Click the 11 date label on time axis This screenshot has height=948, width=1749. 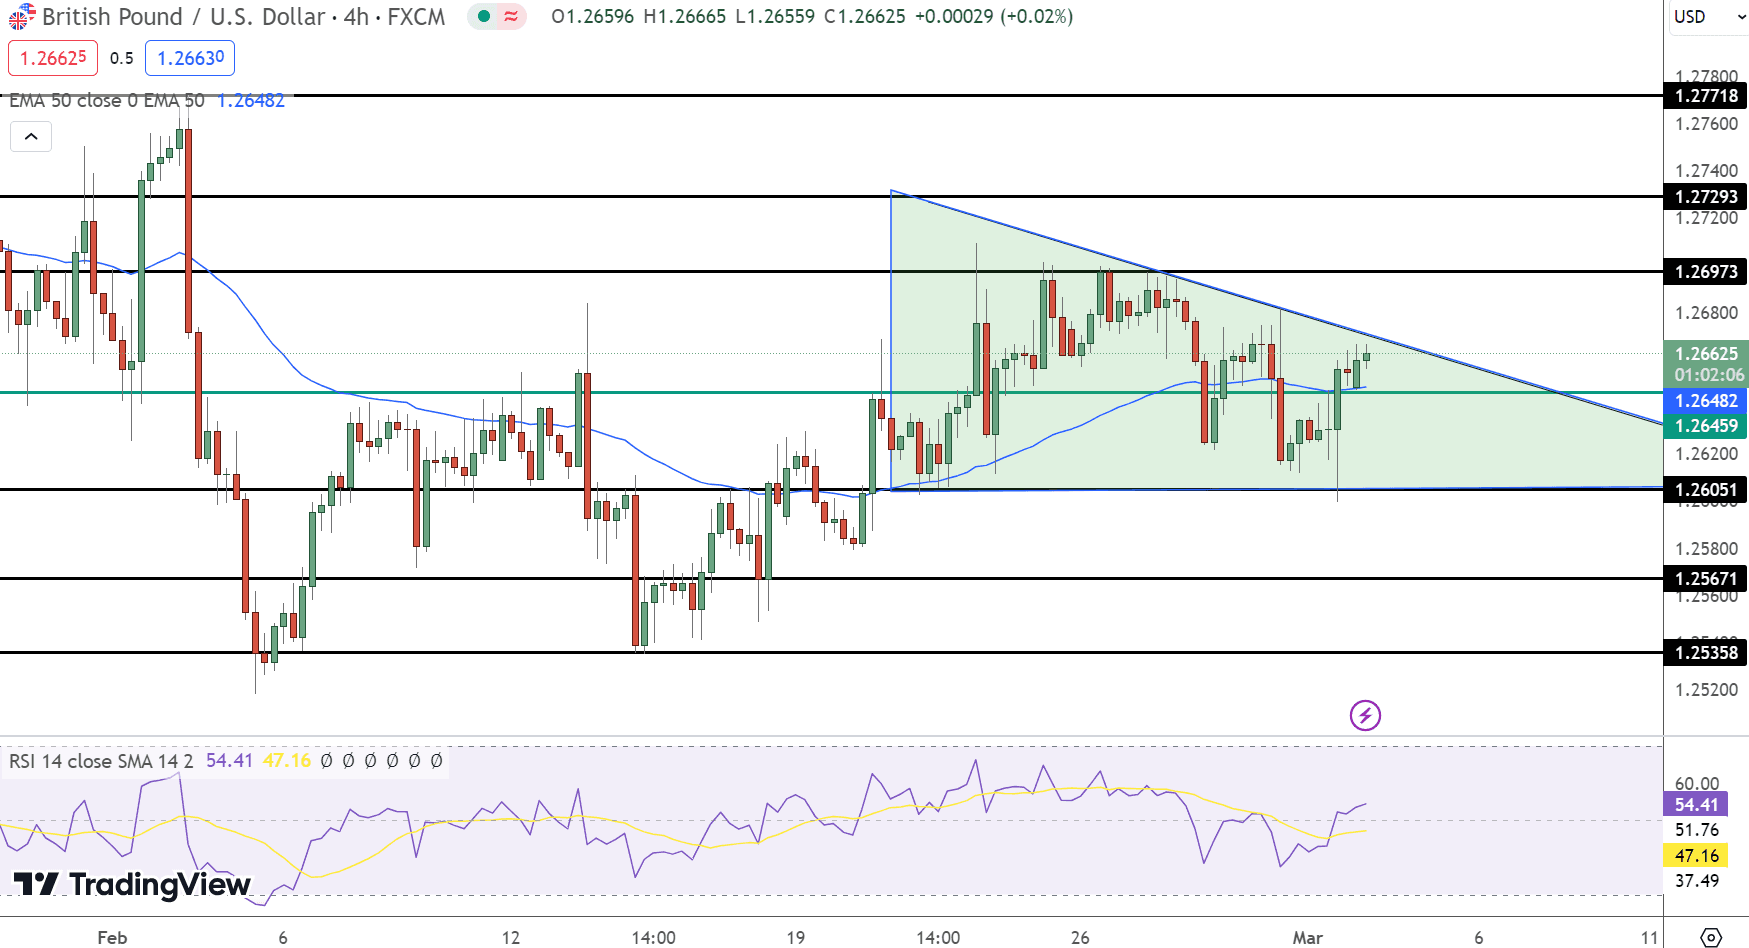click(1649, 937)
